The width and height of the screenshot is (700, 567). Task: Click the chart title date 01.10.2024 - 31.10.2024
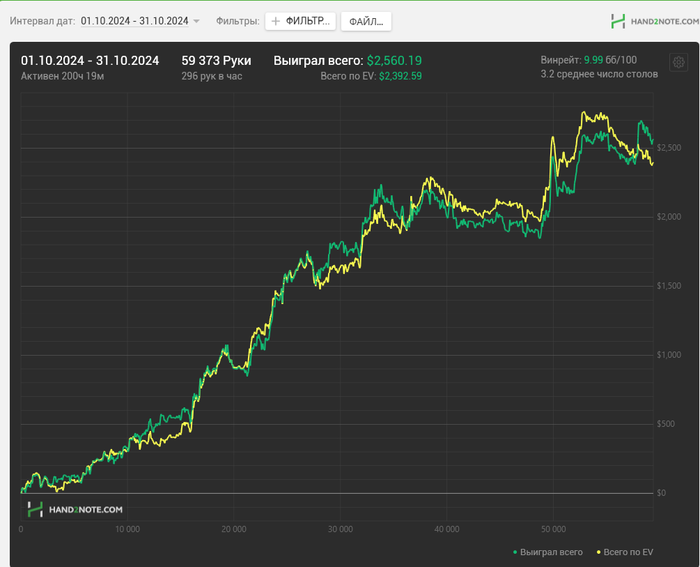click(90, 60)
